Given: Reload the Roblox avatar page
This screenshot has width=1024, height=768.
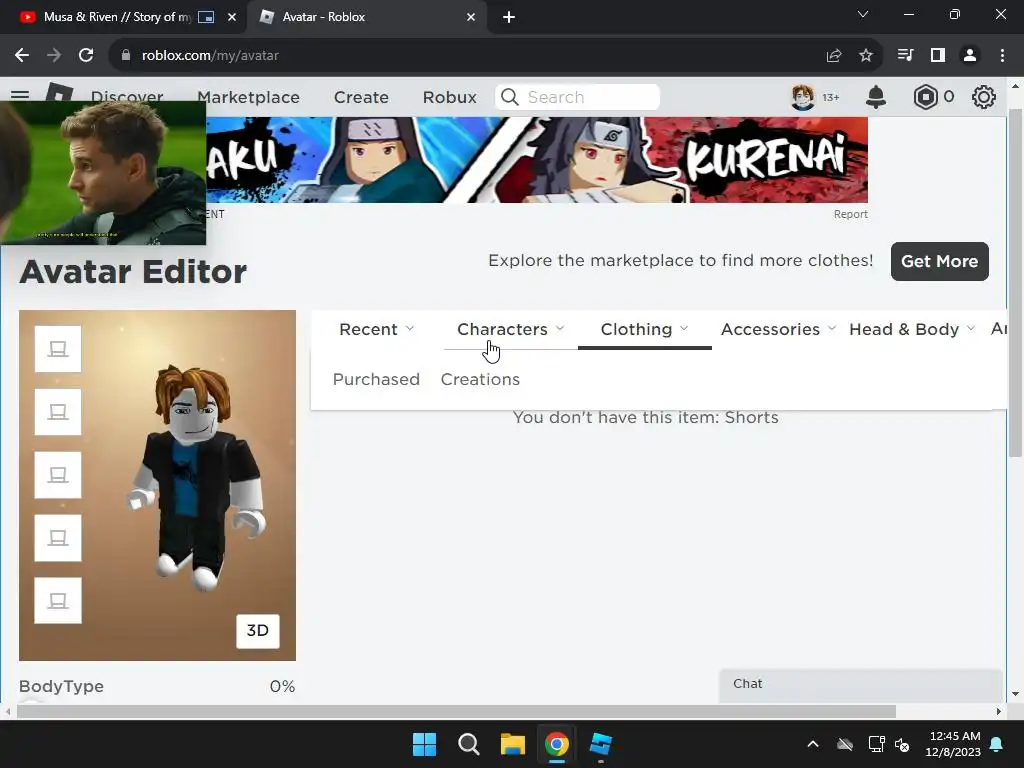Looking at the screenshot, I should [86, 56].
